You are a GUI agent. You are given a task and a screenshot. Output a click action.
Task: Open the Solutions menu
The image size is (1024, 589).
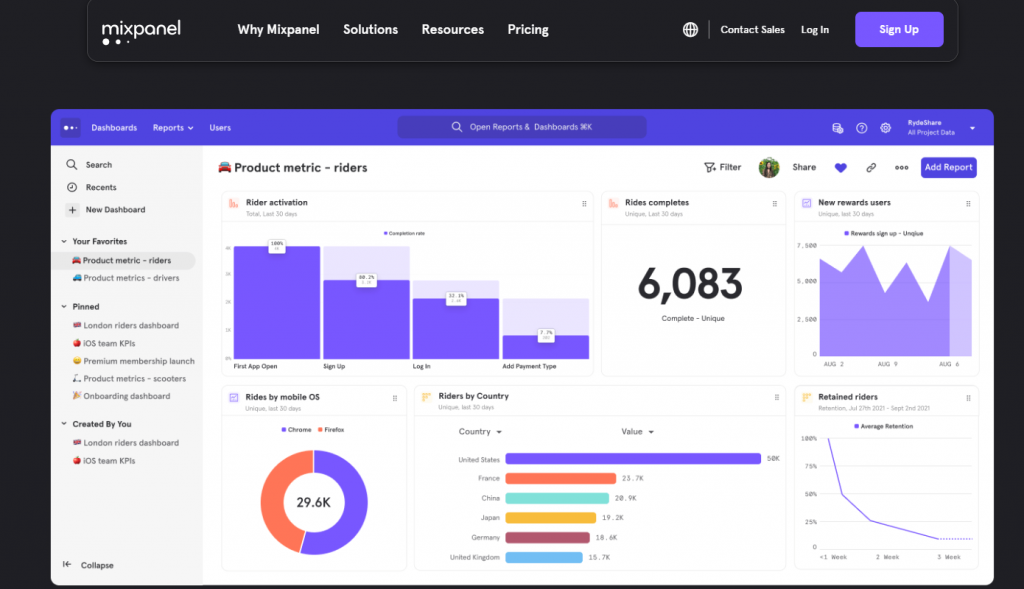pos(370,29)
